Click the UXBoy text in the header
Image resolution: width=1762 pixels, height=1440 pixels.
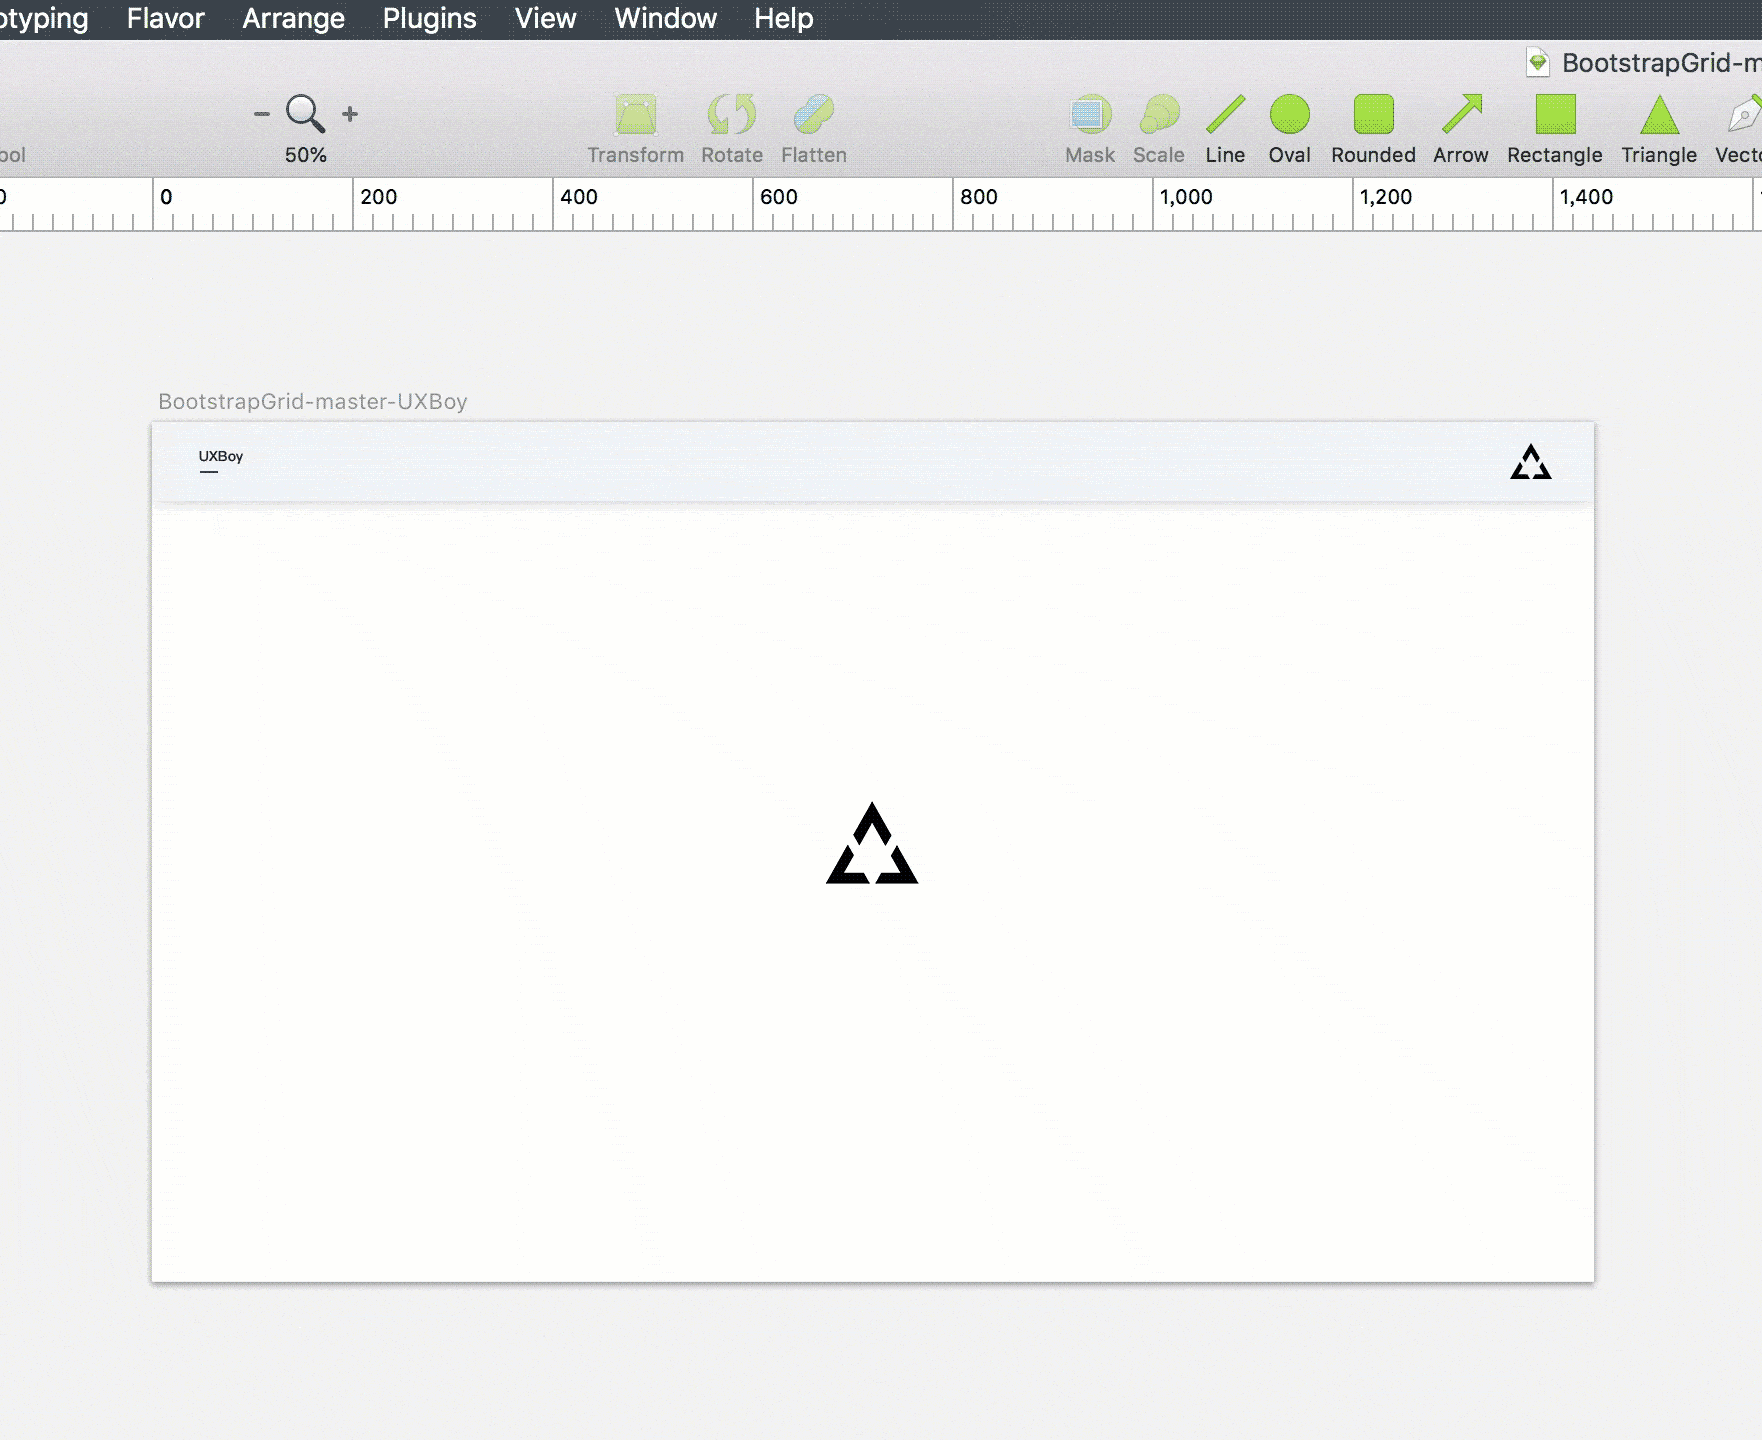[220, 456]
